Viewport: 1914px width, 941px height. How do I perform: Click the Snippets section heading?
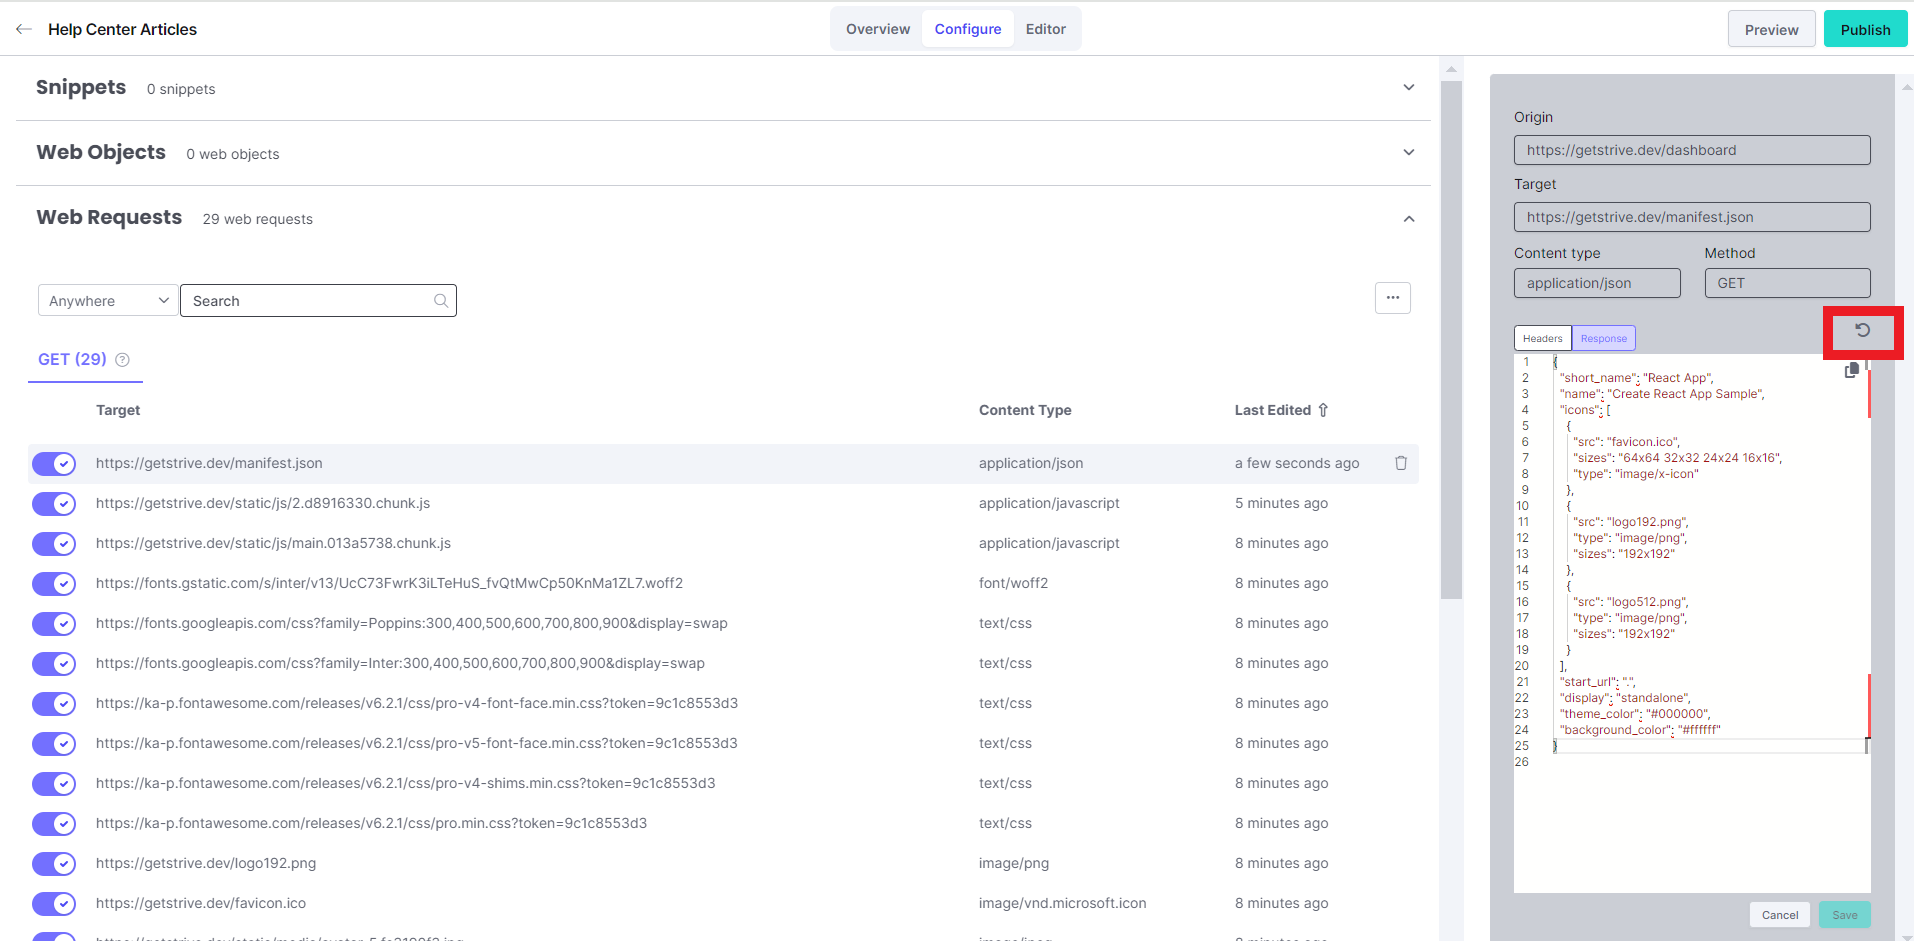pyautogui.click(x=81, y=87)
